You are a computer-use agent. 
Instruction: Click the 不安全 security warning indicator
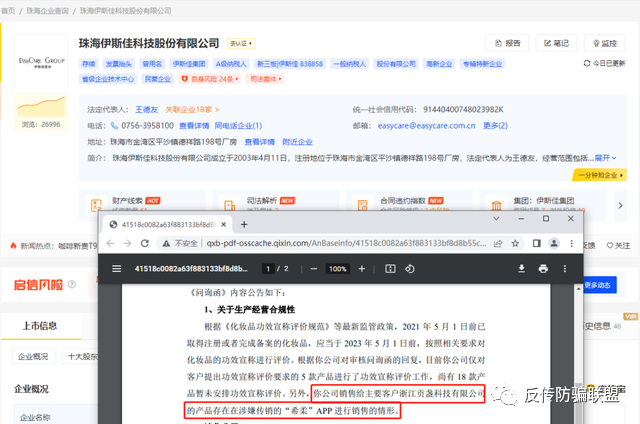[180, 244]
